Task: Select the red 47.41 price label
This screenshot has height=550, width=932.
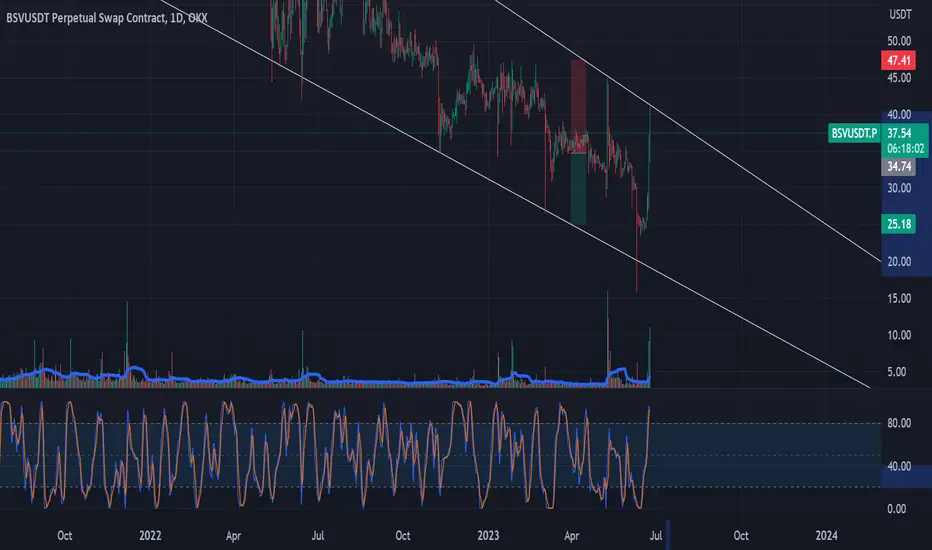Action: pyautogui.click(x=898, y=60)
